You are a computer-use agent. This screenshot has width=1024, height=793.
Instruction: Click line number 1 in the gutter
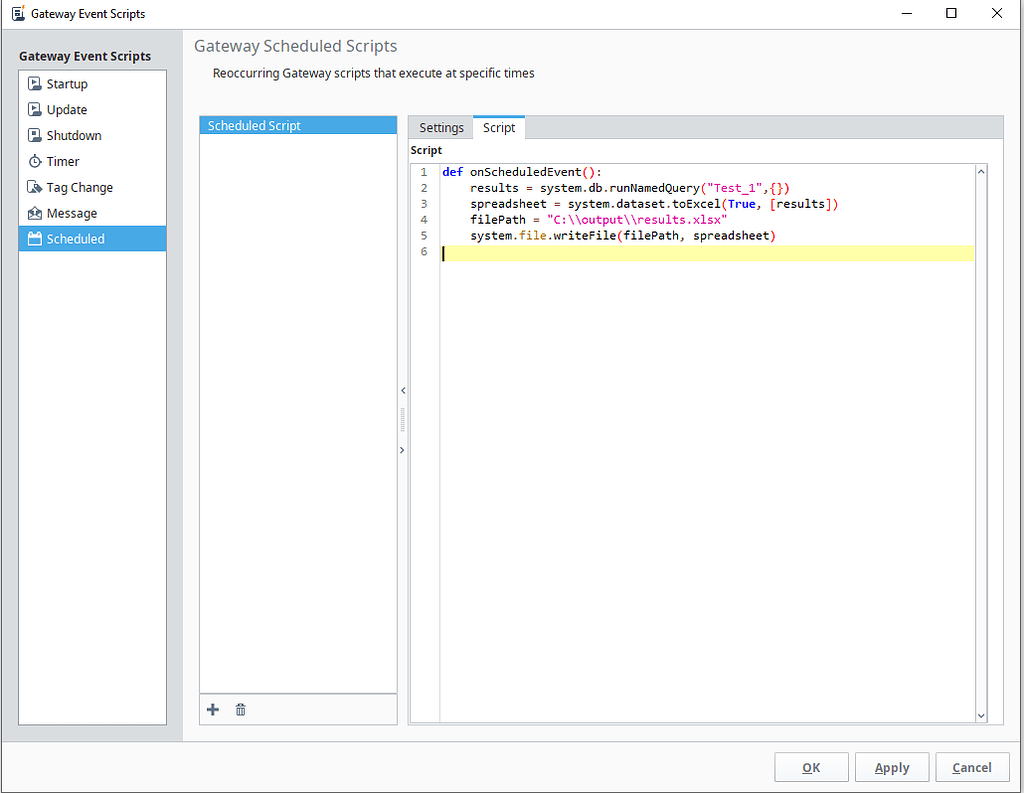(424, 172)
